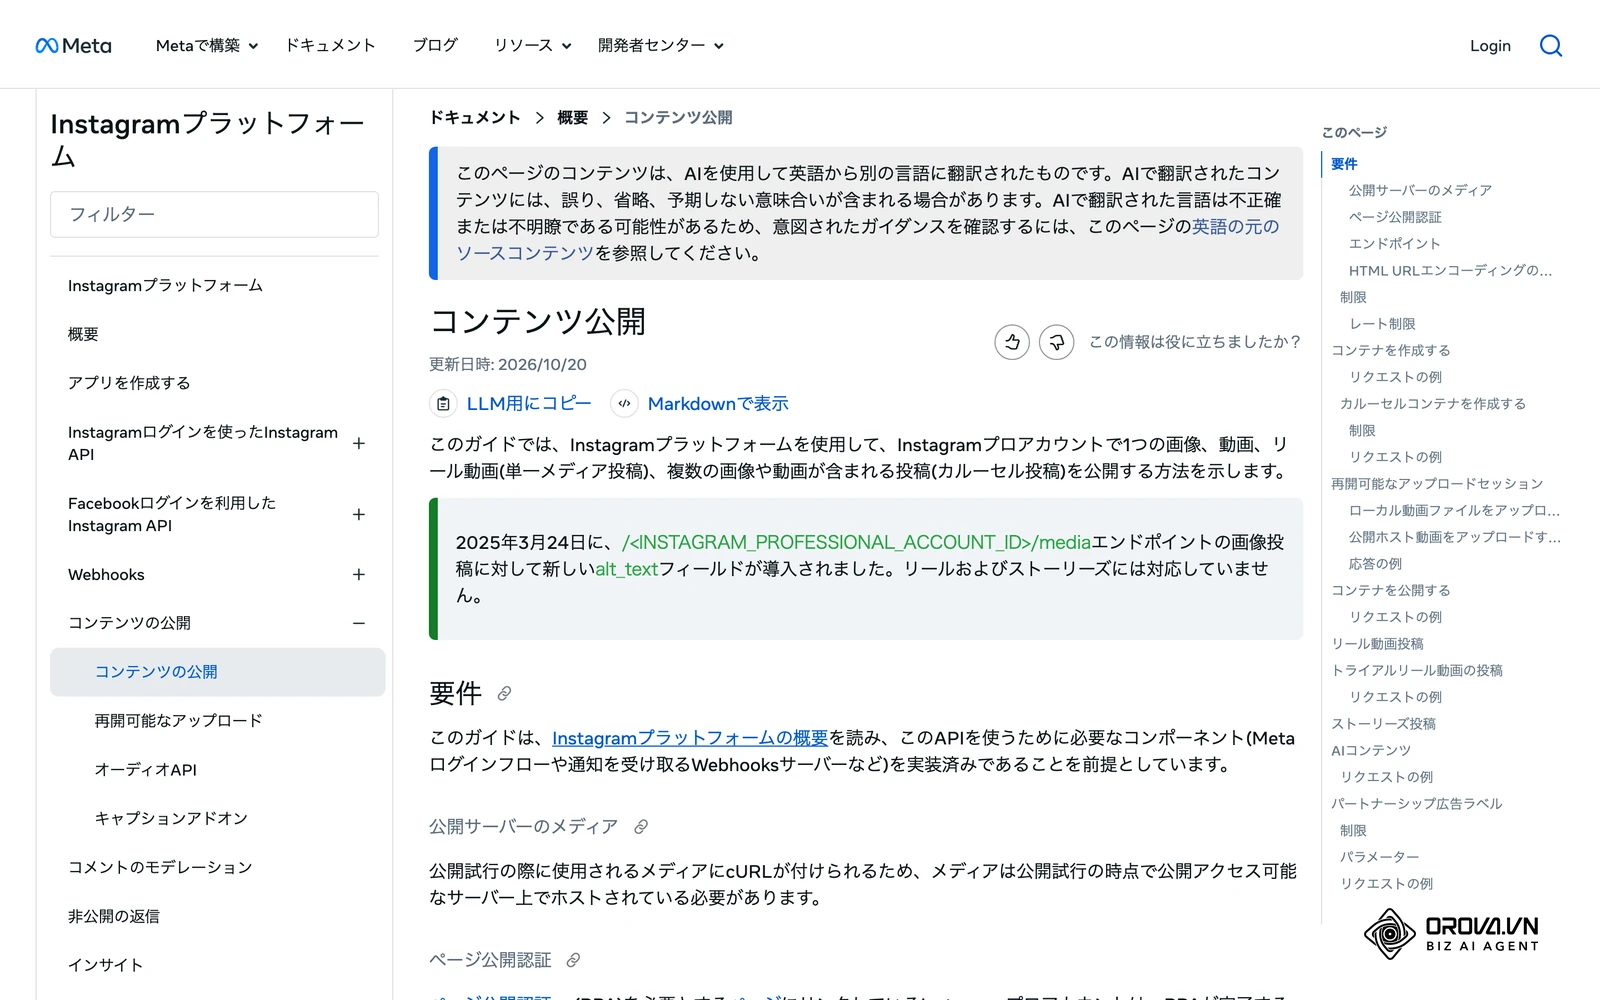Viewport: 1600px width, 1000px height.
Task: Copy anchor link icon beside 要件 heading
Action: 505,693
